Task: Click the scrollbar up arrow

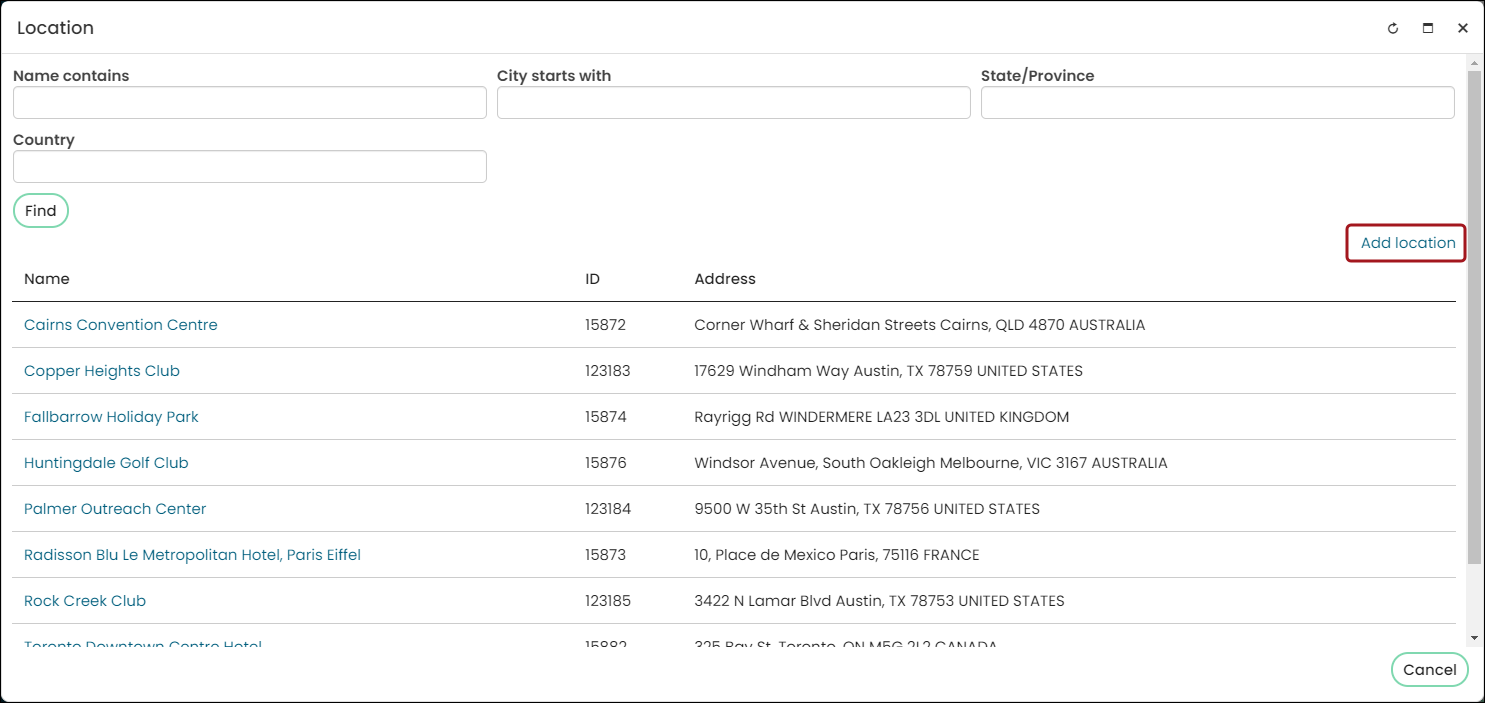Action: click(x=1474, y=62)
